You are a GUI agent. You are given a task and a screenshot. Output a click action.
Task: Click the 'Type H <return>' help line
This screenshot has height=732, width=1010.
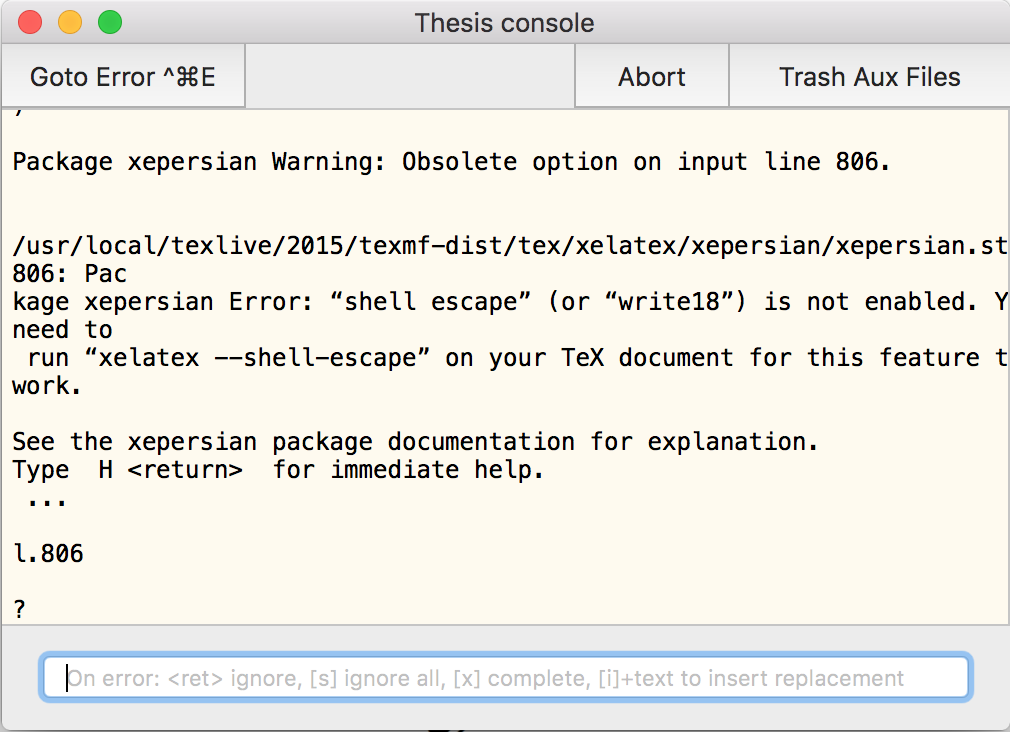coord(278,470)
